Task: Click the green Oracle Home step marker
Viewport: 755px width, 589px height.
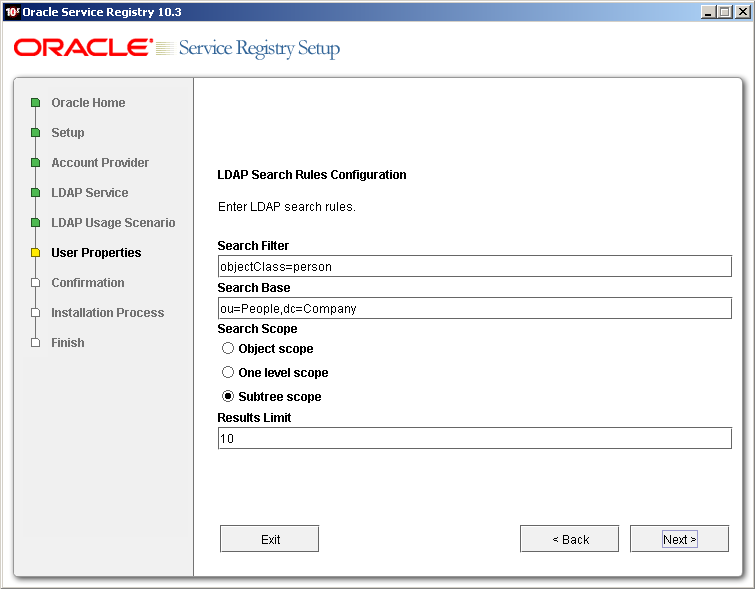Action: click(x=35, y=103)
